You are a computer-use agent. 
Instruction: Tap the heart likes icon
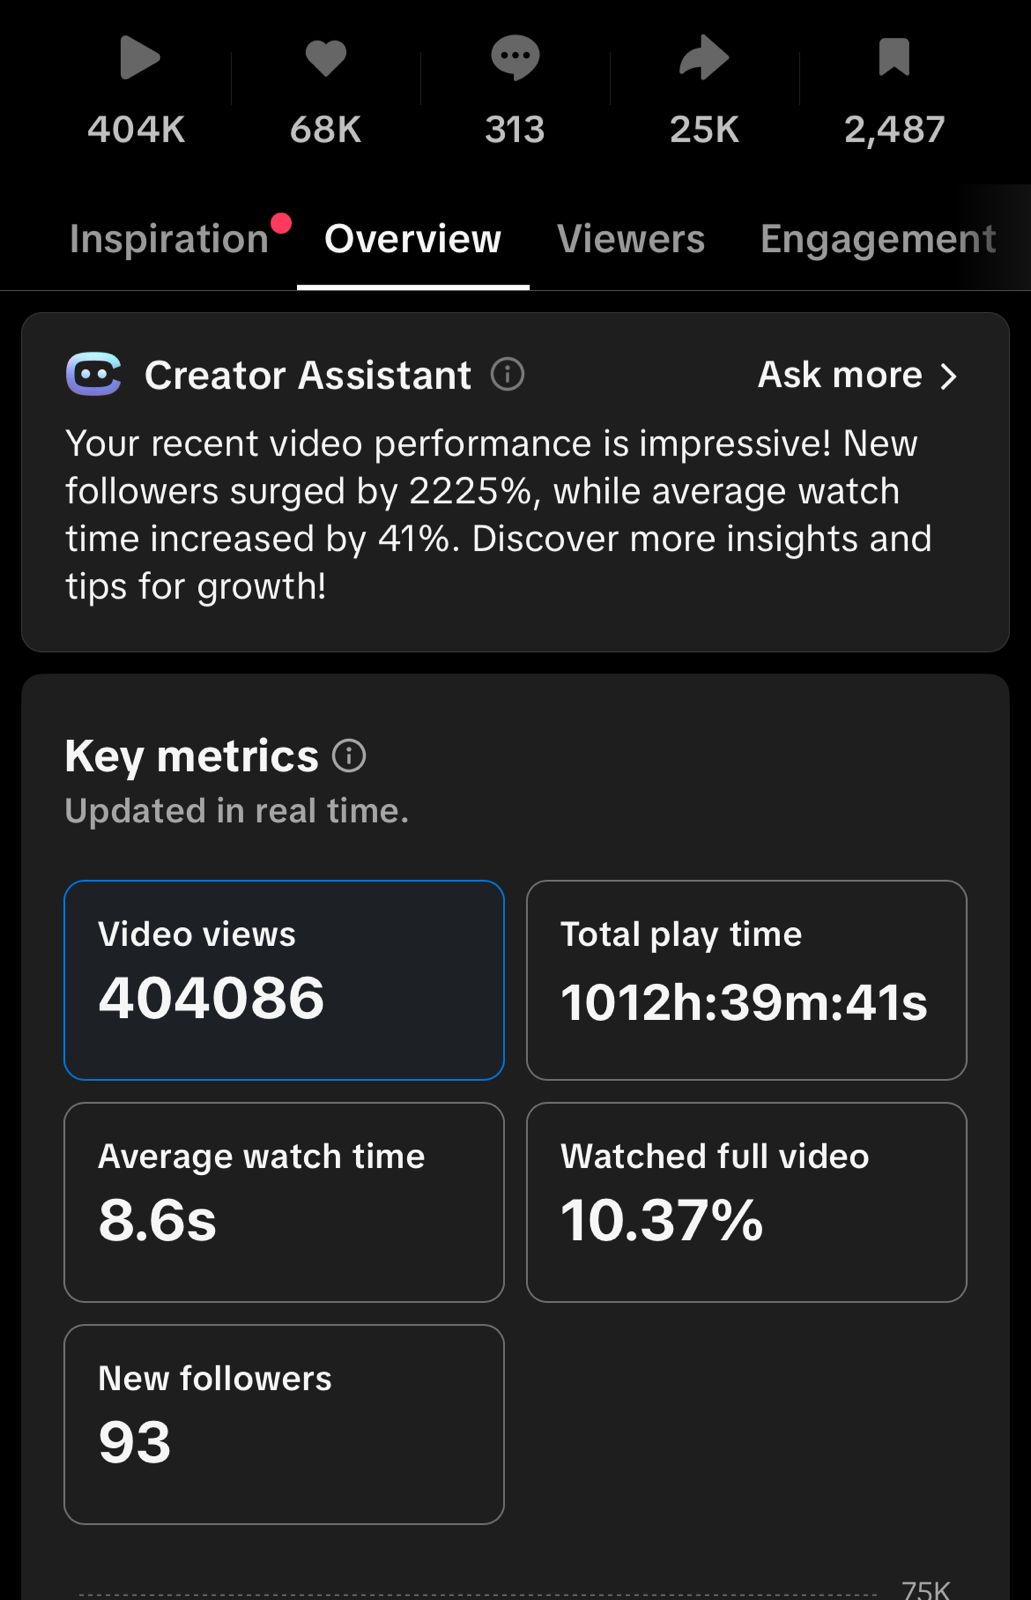coord(325,58)
